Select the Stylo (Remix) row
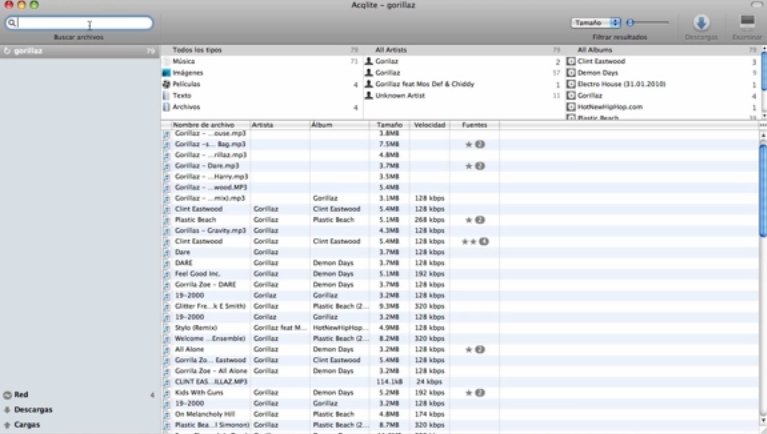The image size is (767, 434). (x=460, y=328)
